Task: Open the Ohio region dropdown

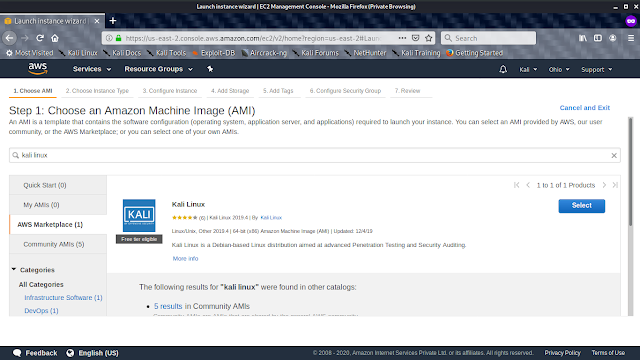Action: click(x=559, y=69)
